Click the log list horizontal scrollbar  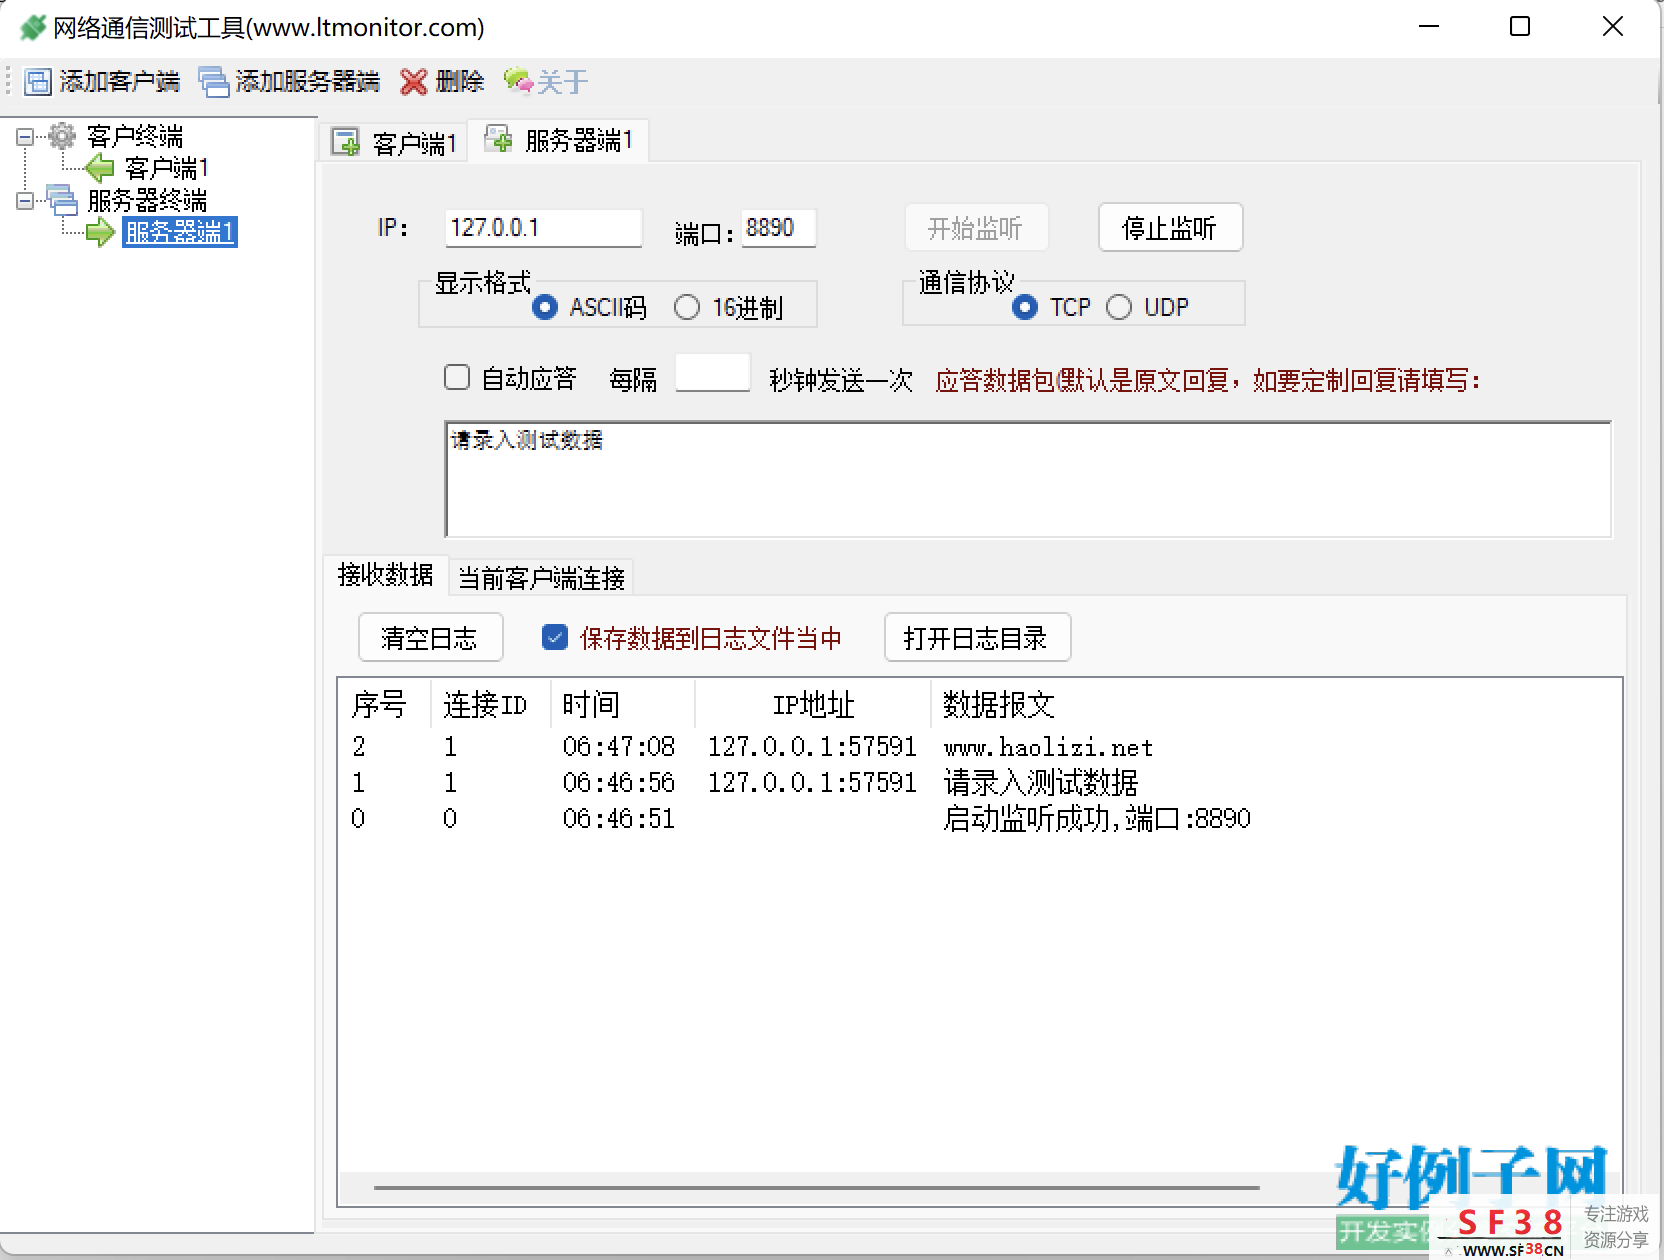tap(816, 1188)
